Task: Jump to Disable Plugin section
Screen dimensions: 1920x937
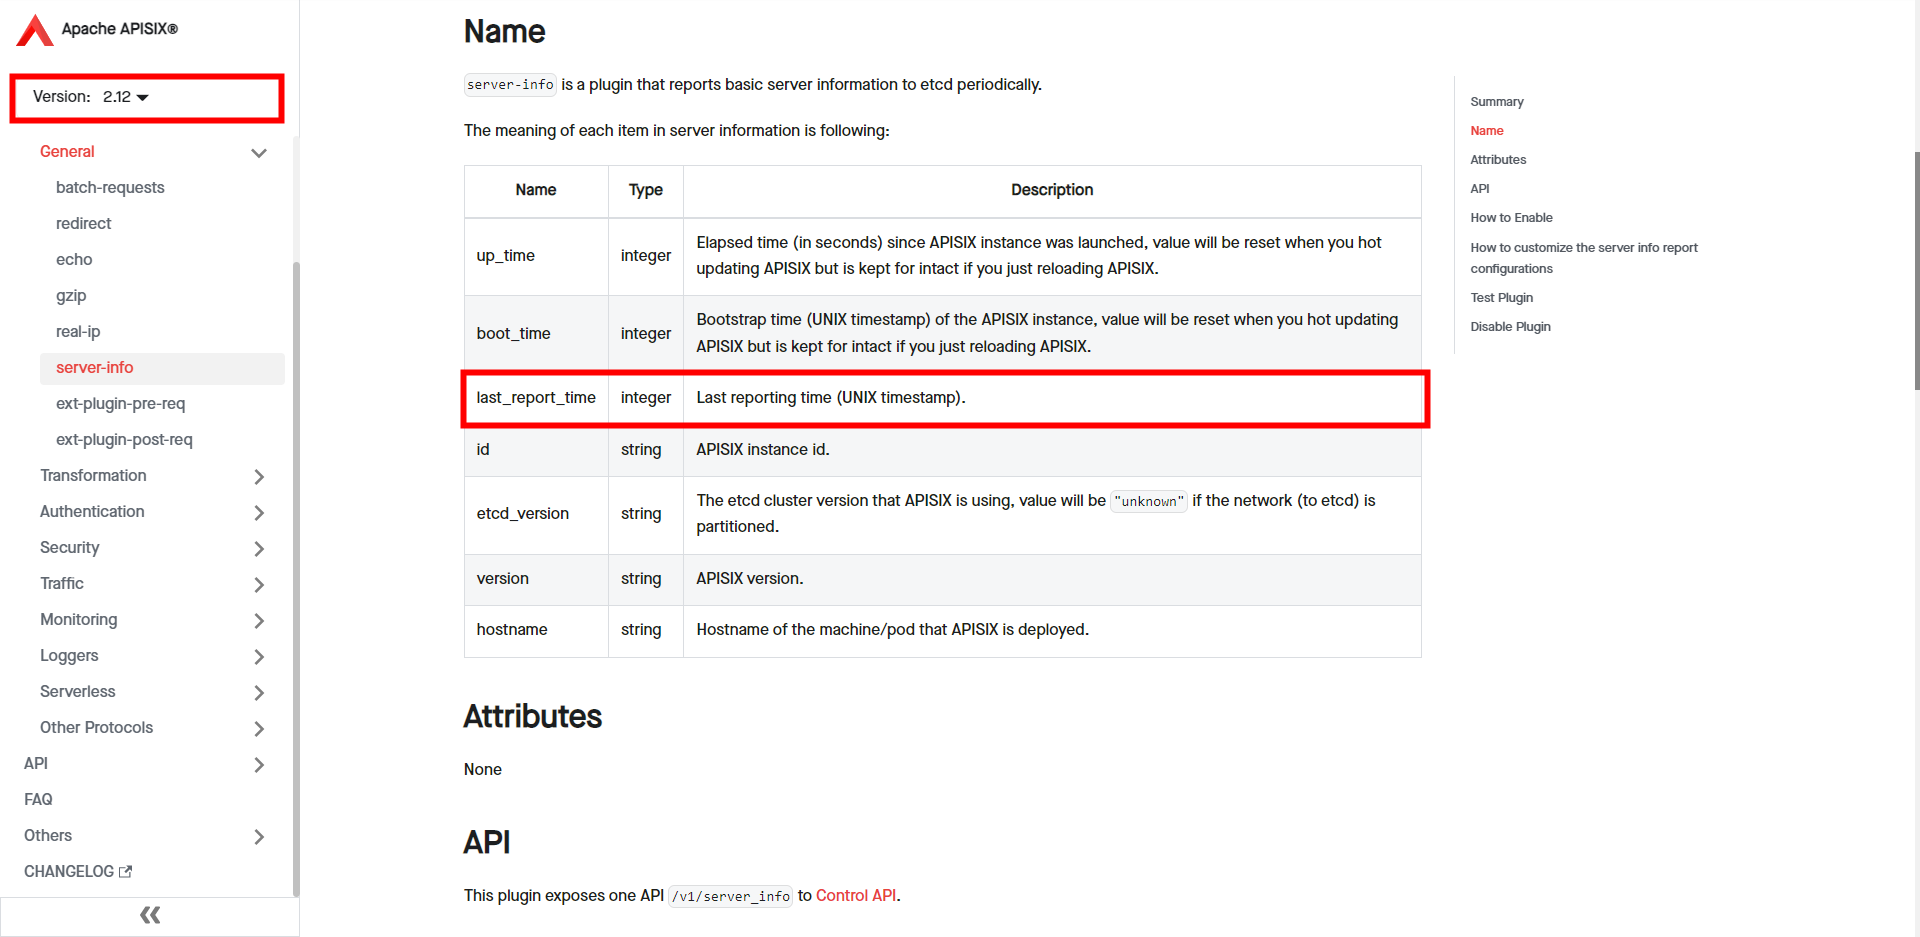Action: (1510, 327)
